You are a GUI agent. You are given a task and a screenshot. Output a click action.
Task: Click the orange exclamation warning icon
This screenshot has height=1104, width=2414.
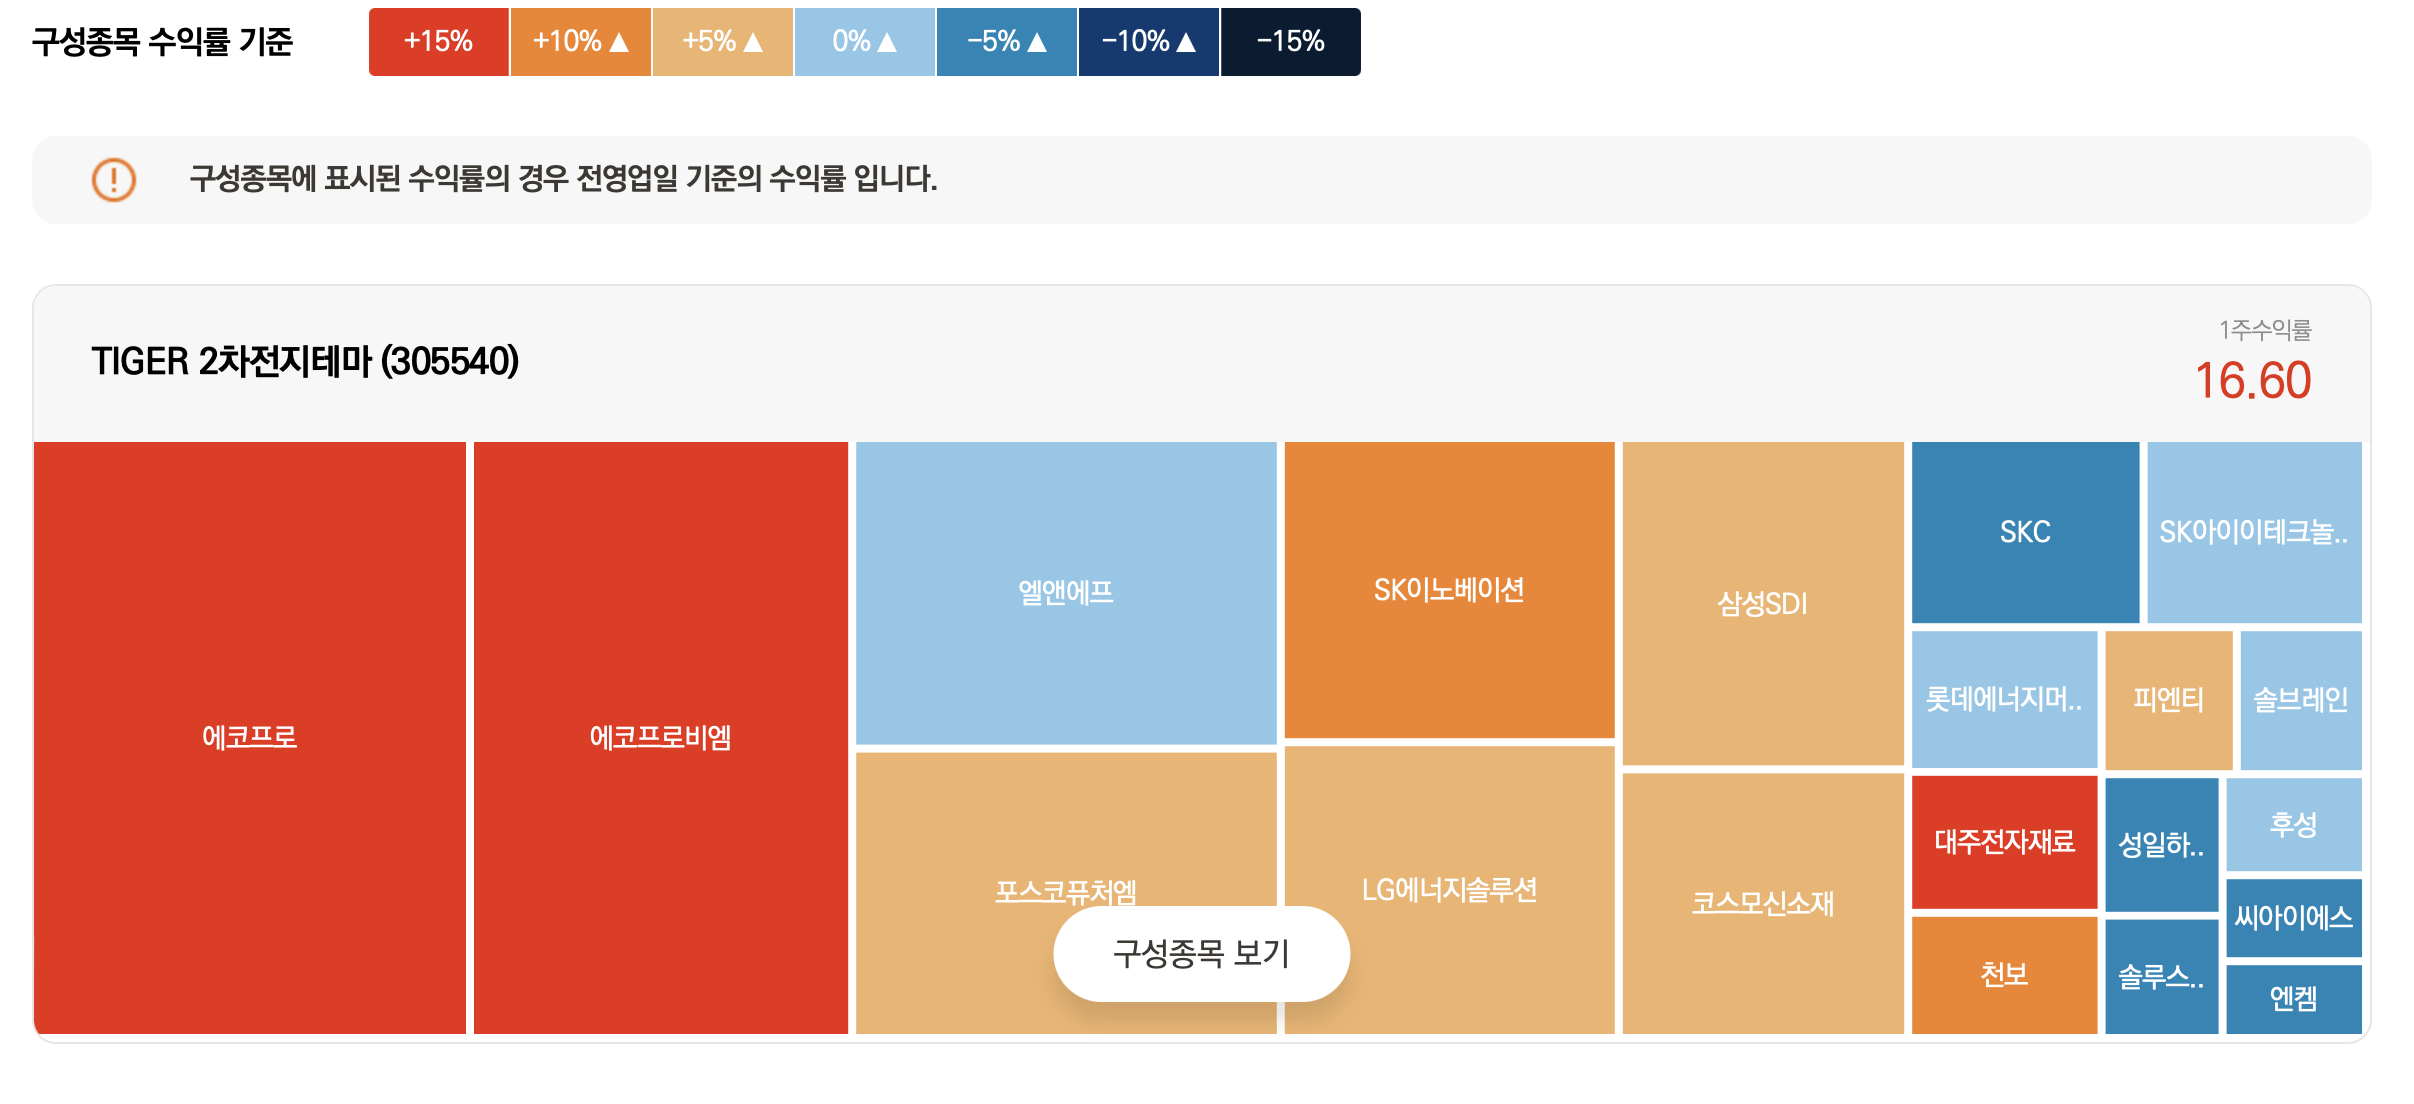(114, 180)
